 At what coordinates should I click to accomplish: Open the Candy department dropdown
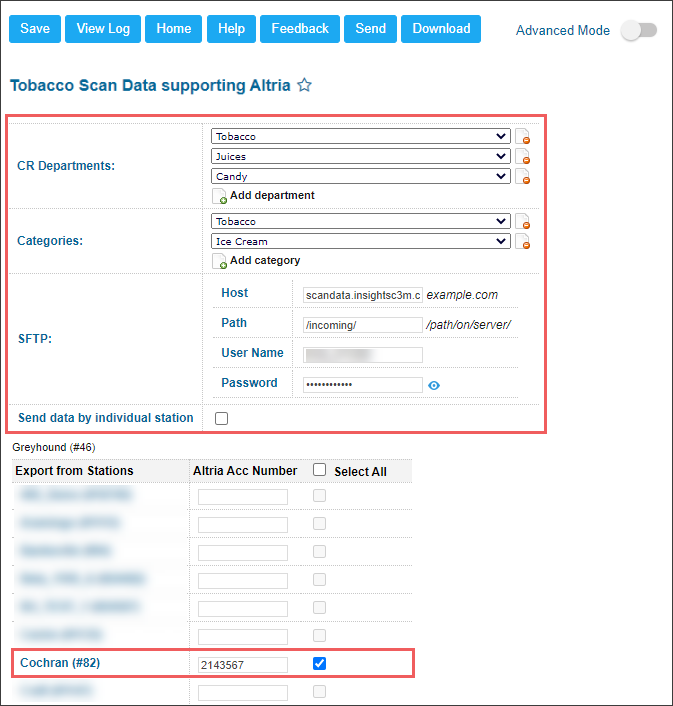click(361, 176)
